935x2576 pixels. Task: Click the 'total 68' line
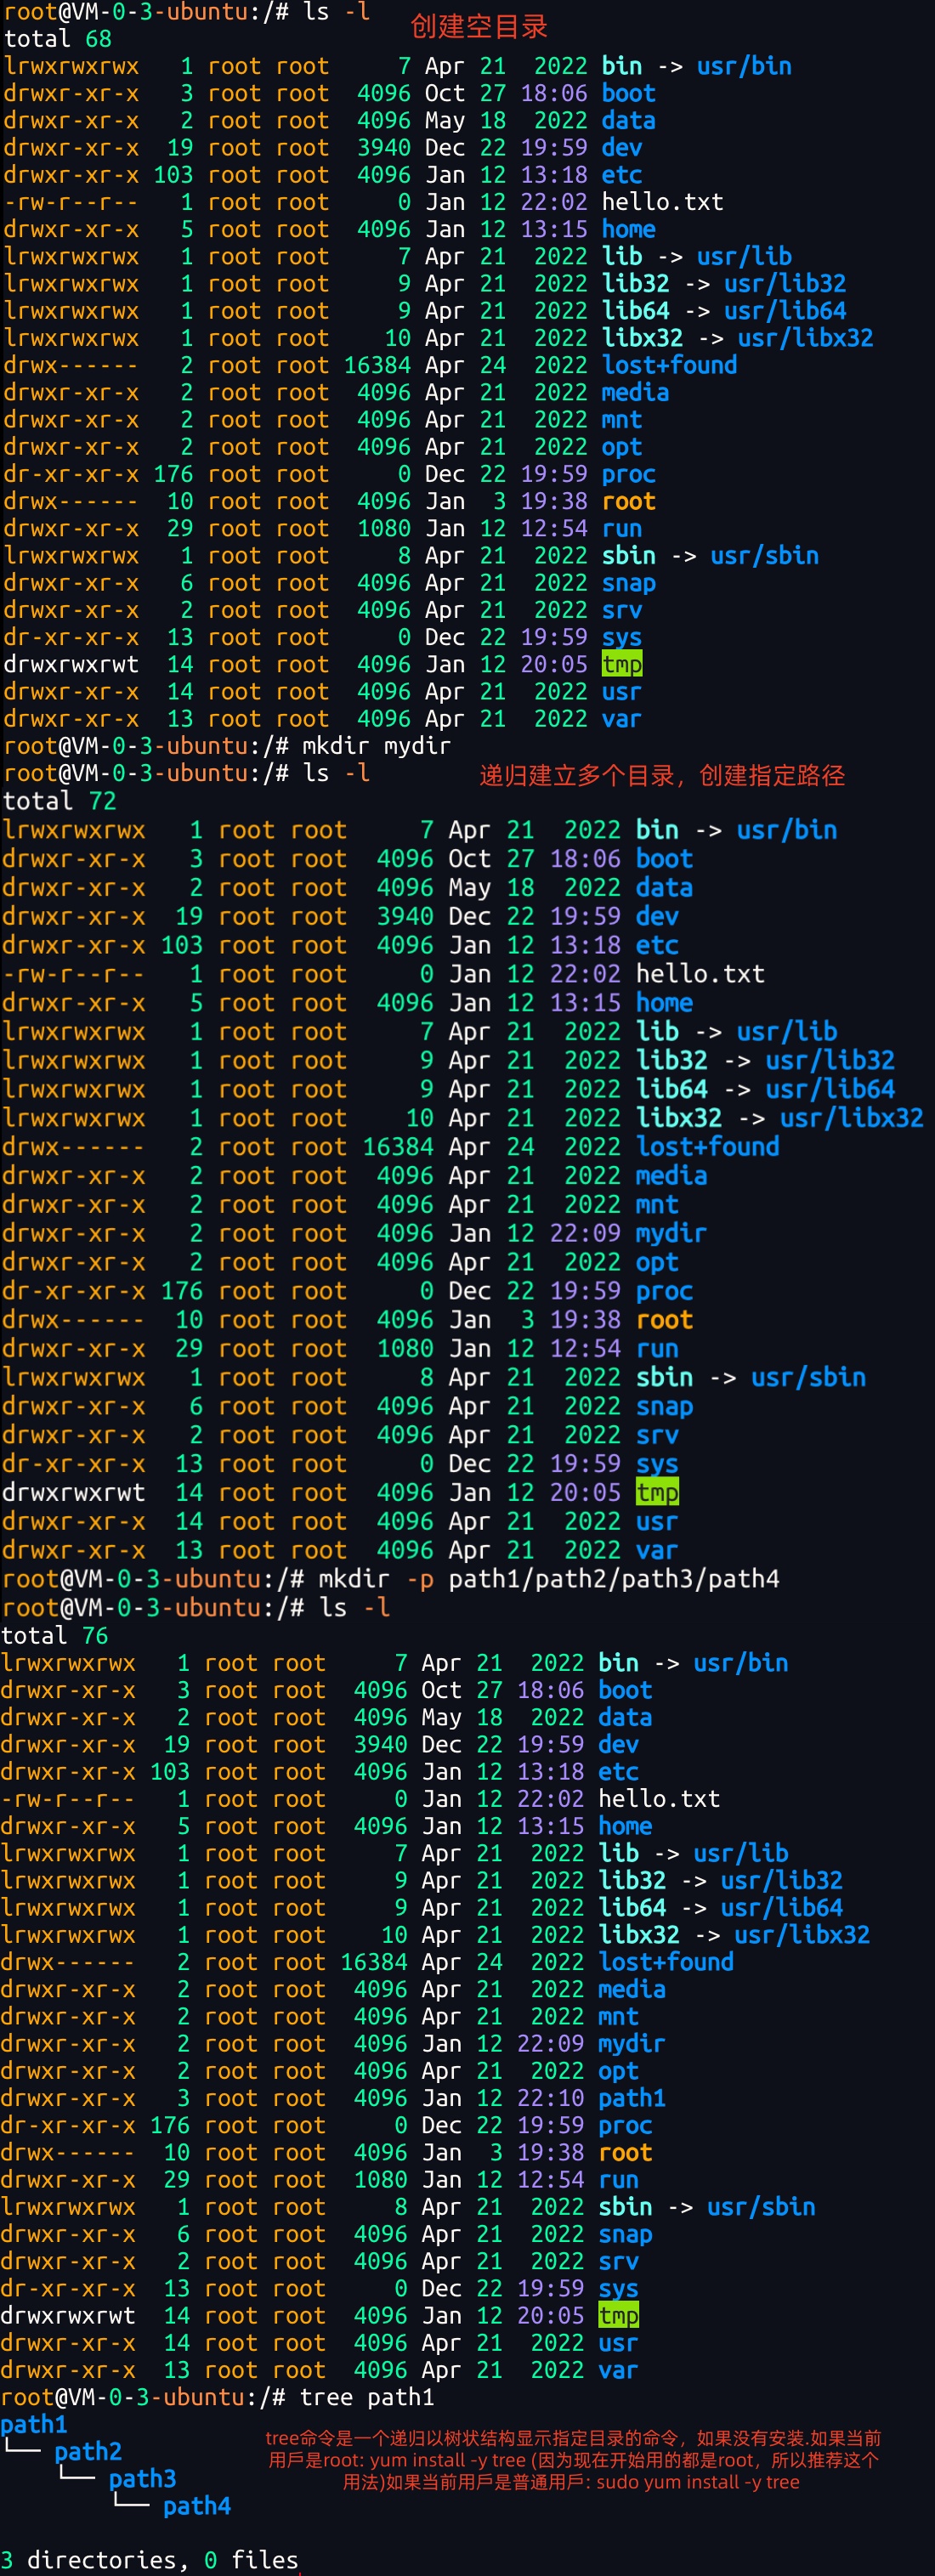[58, 39]
